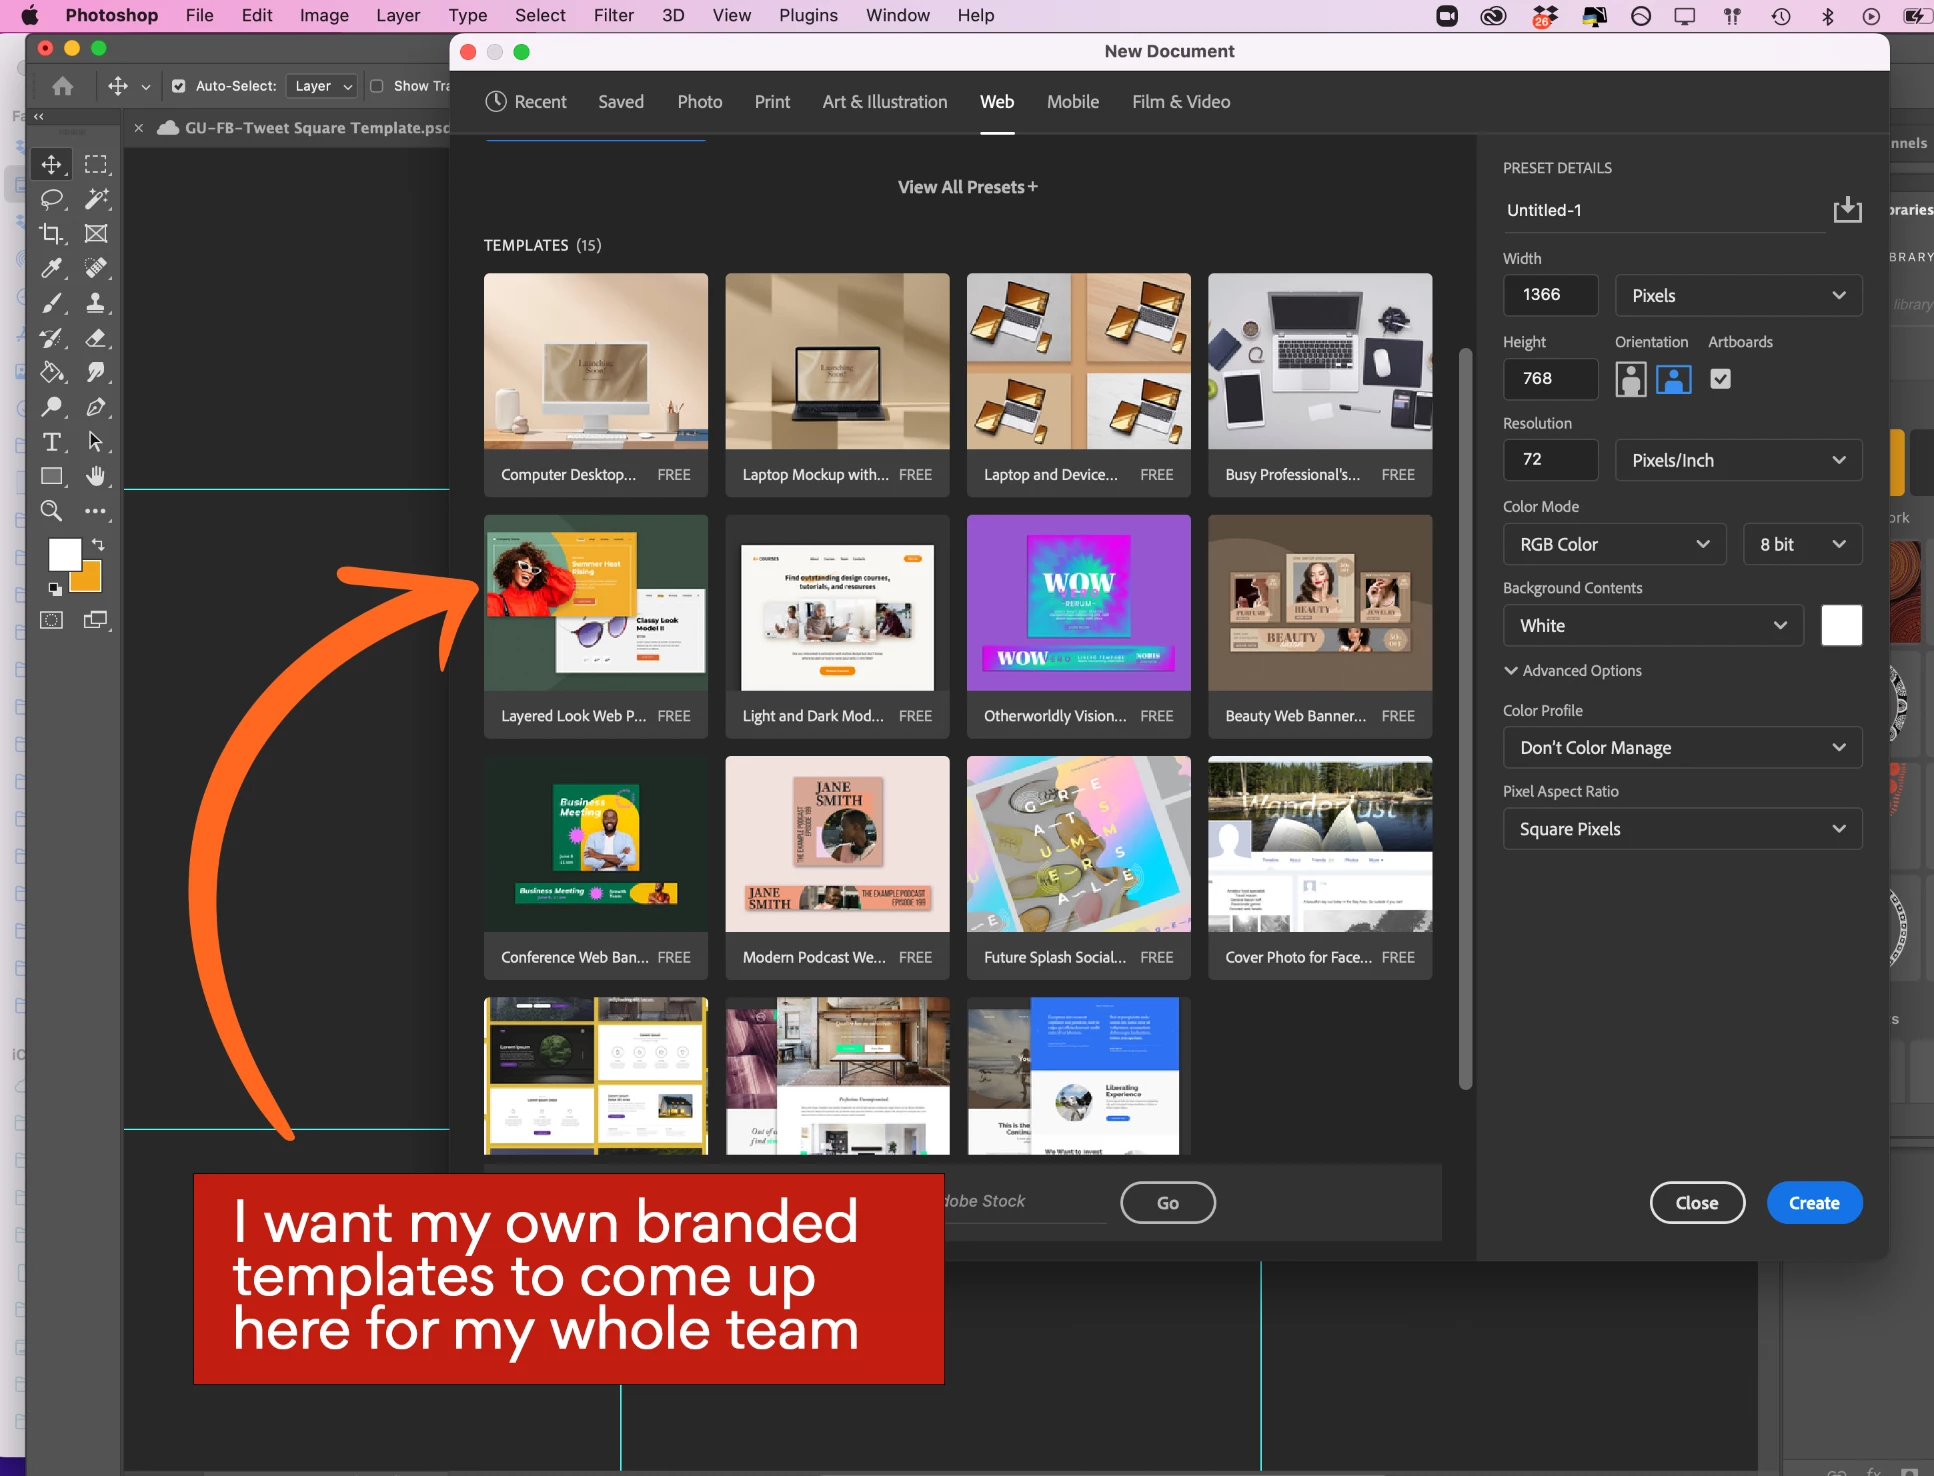Click the save preset icon
The height and width of the screenshot is (1476, 1934).
pyautogui.click(x=1846, y=210)
